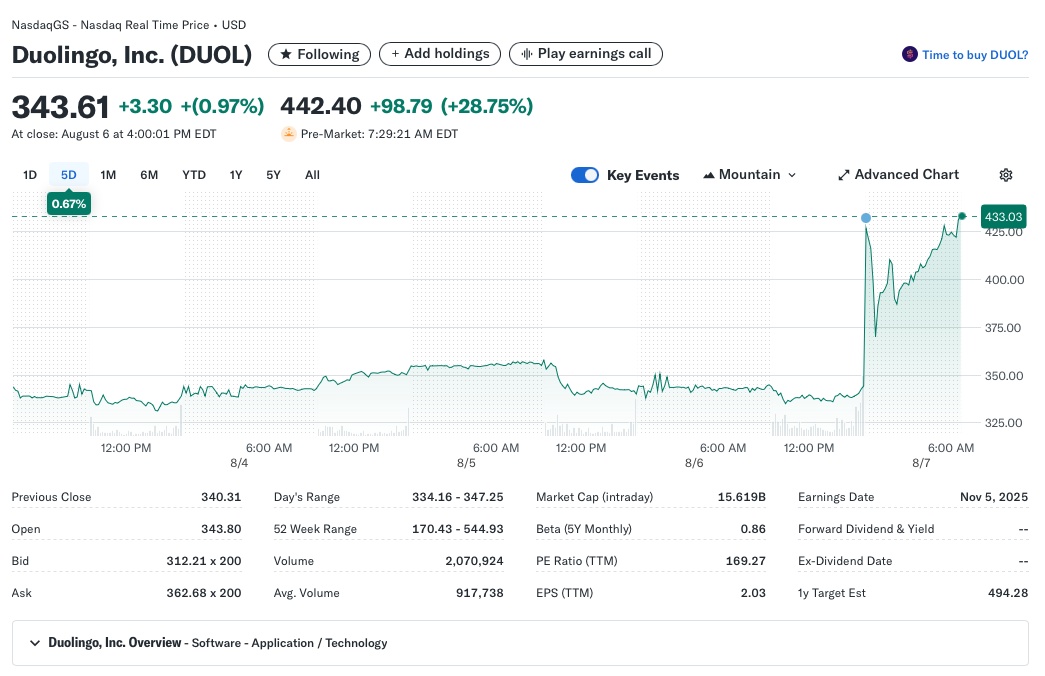Click the EPS (TTM) value 2.03
Image resolution: width=1045 pixels, height=676 pixels.
coord(752,593)
